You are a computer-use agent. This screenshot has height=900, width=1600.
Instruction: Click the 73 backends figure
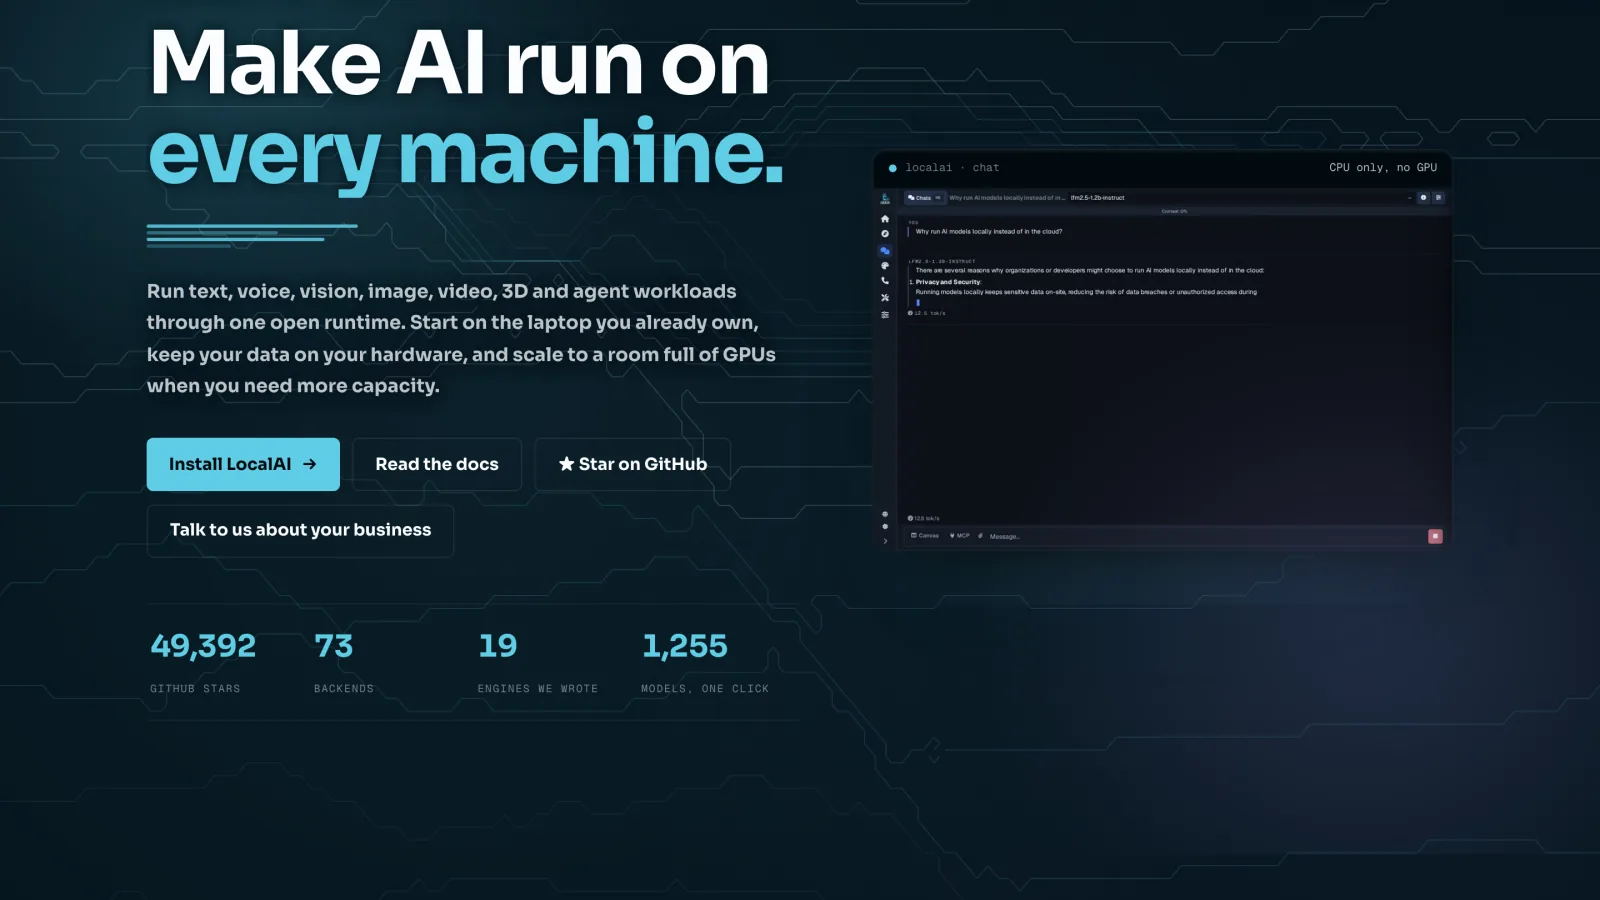tap(334, 646)
